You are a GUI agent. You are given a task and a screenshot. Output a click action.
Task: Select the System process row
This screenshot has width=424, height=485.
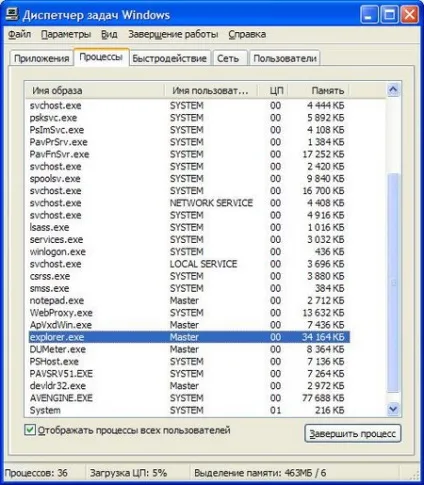[x=189, y=410]
